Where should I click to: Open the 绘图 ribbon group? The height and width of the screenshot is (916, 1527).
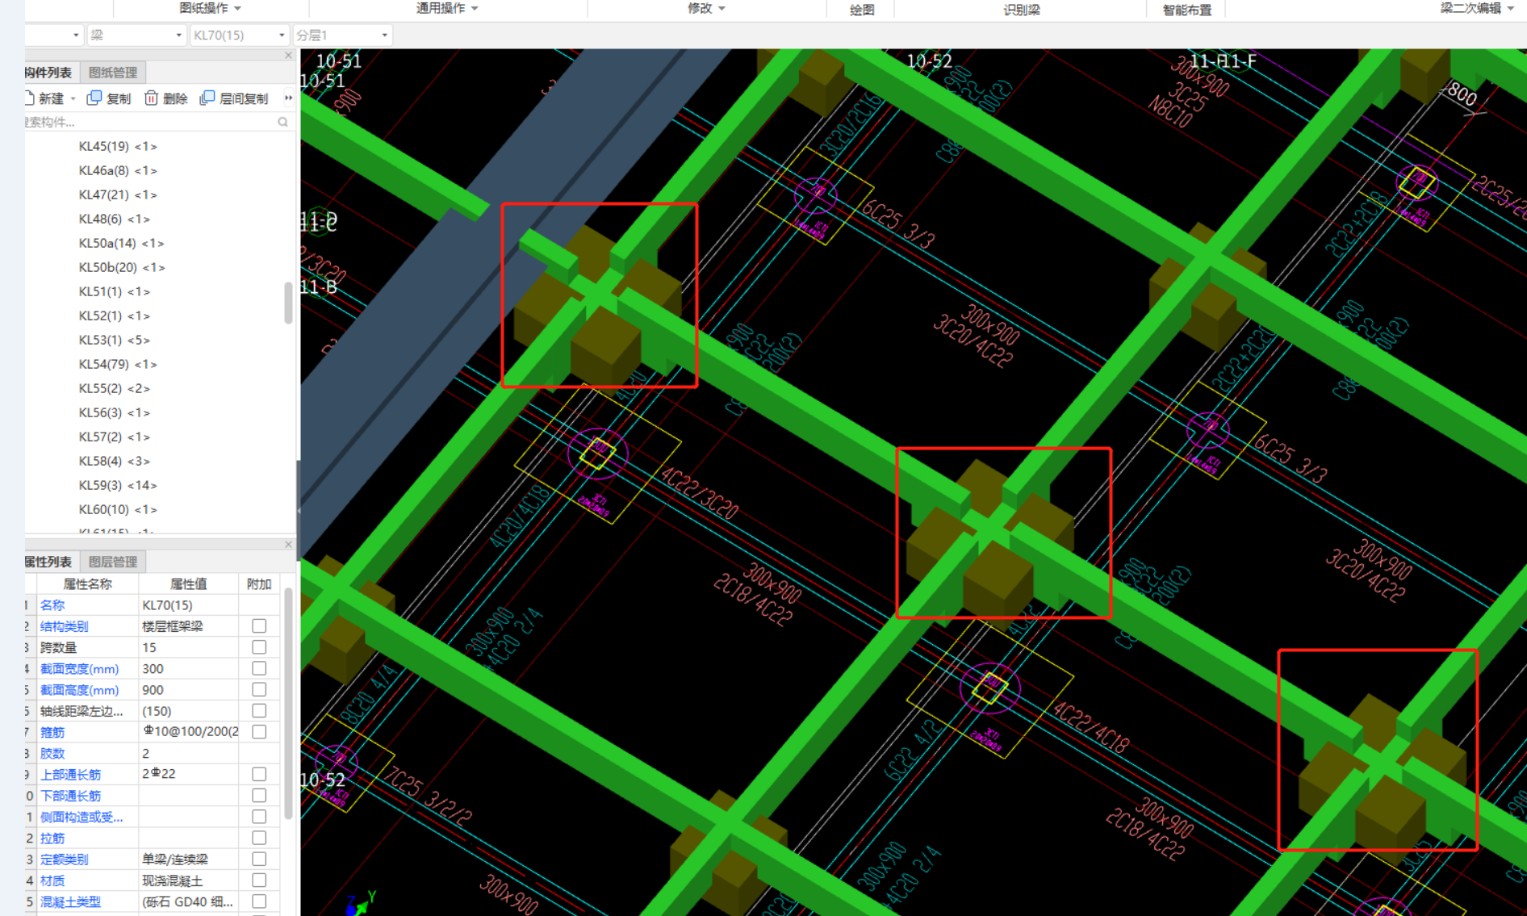click(x=862, y=9)
